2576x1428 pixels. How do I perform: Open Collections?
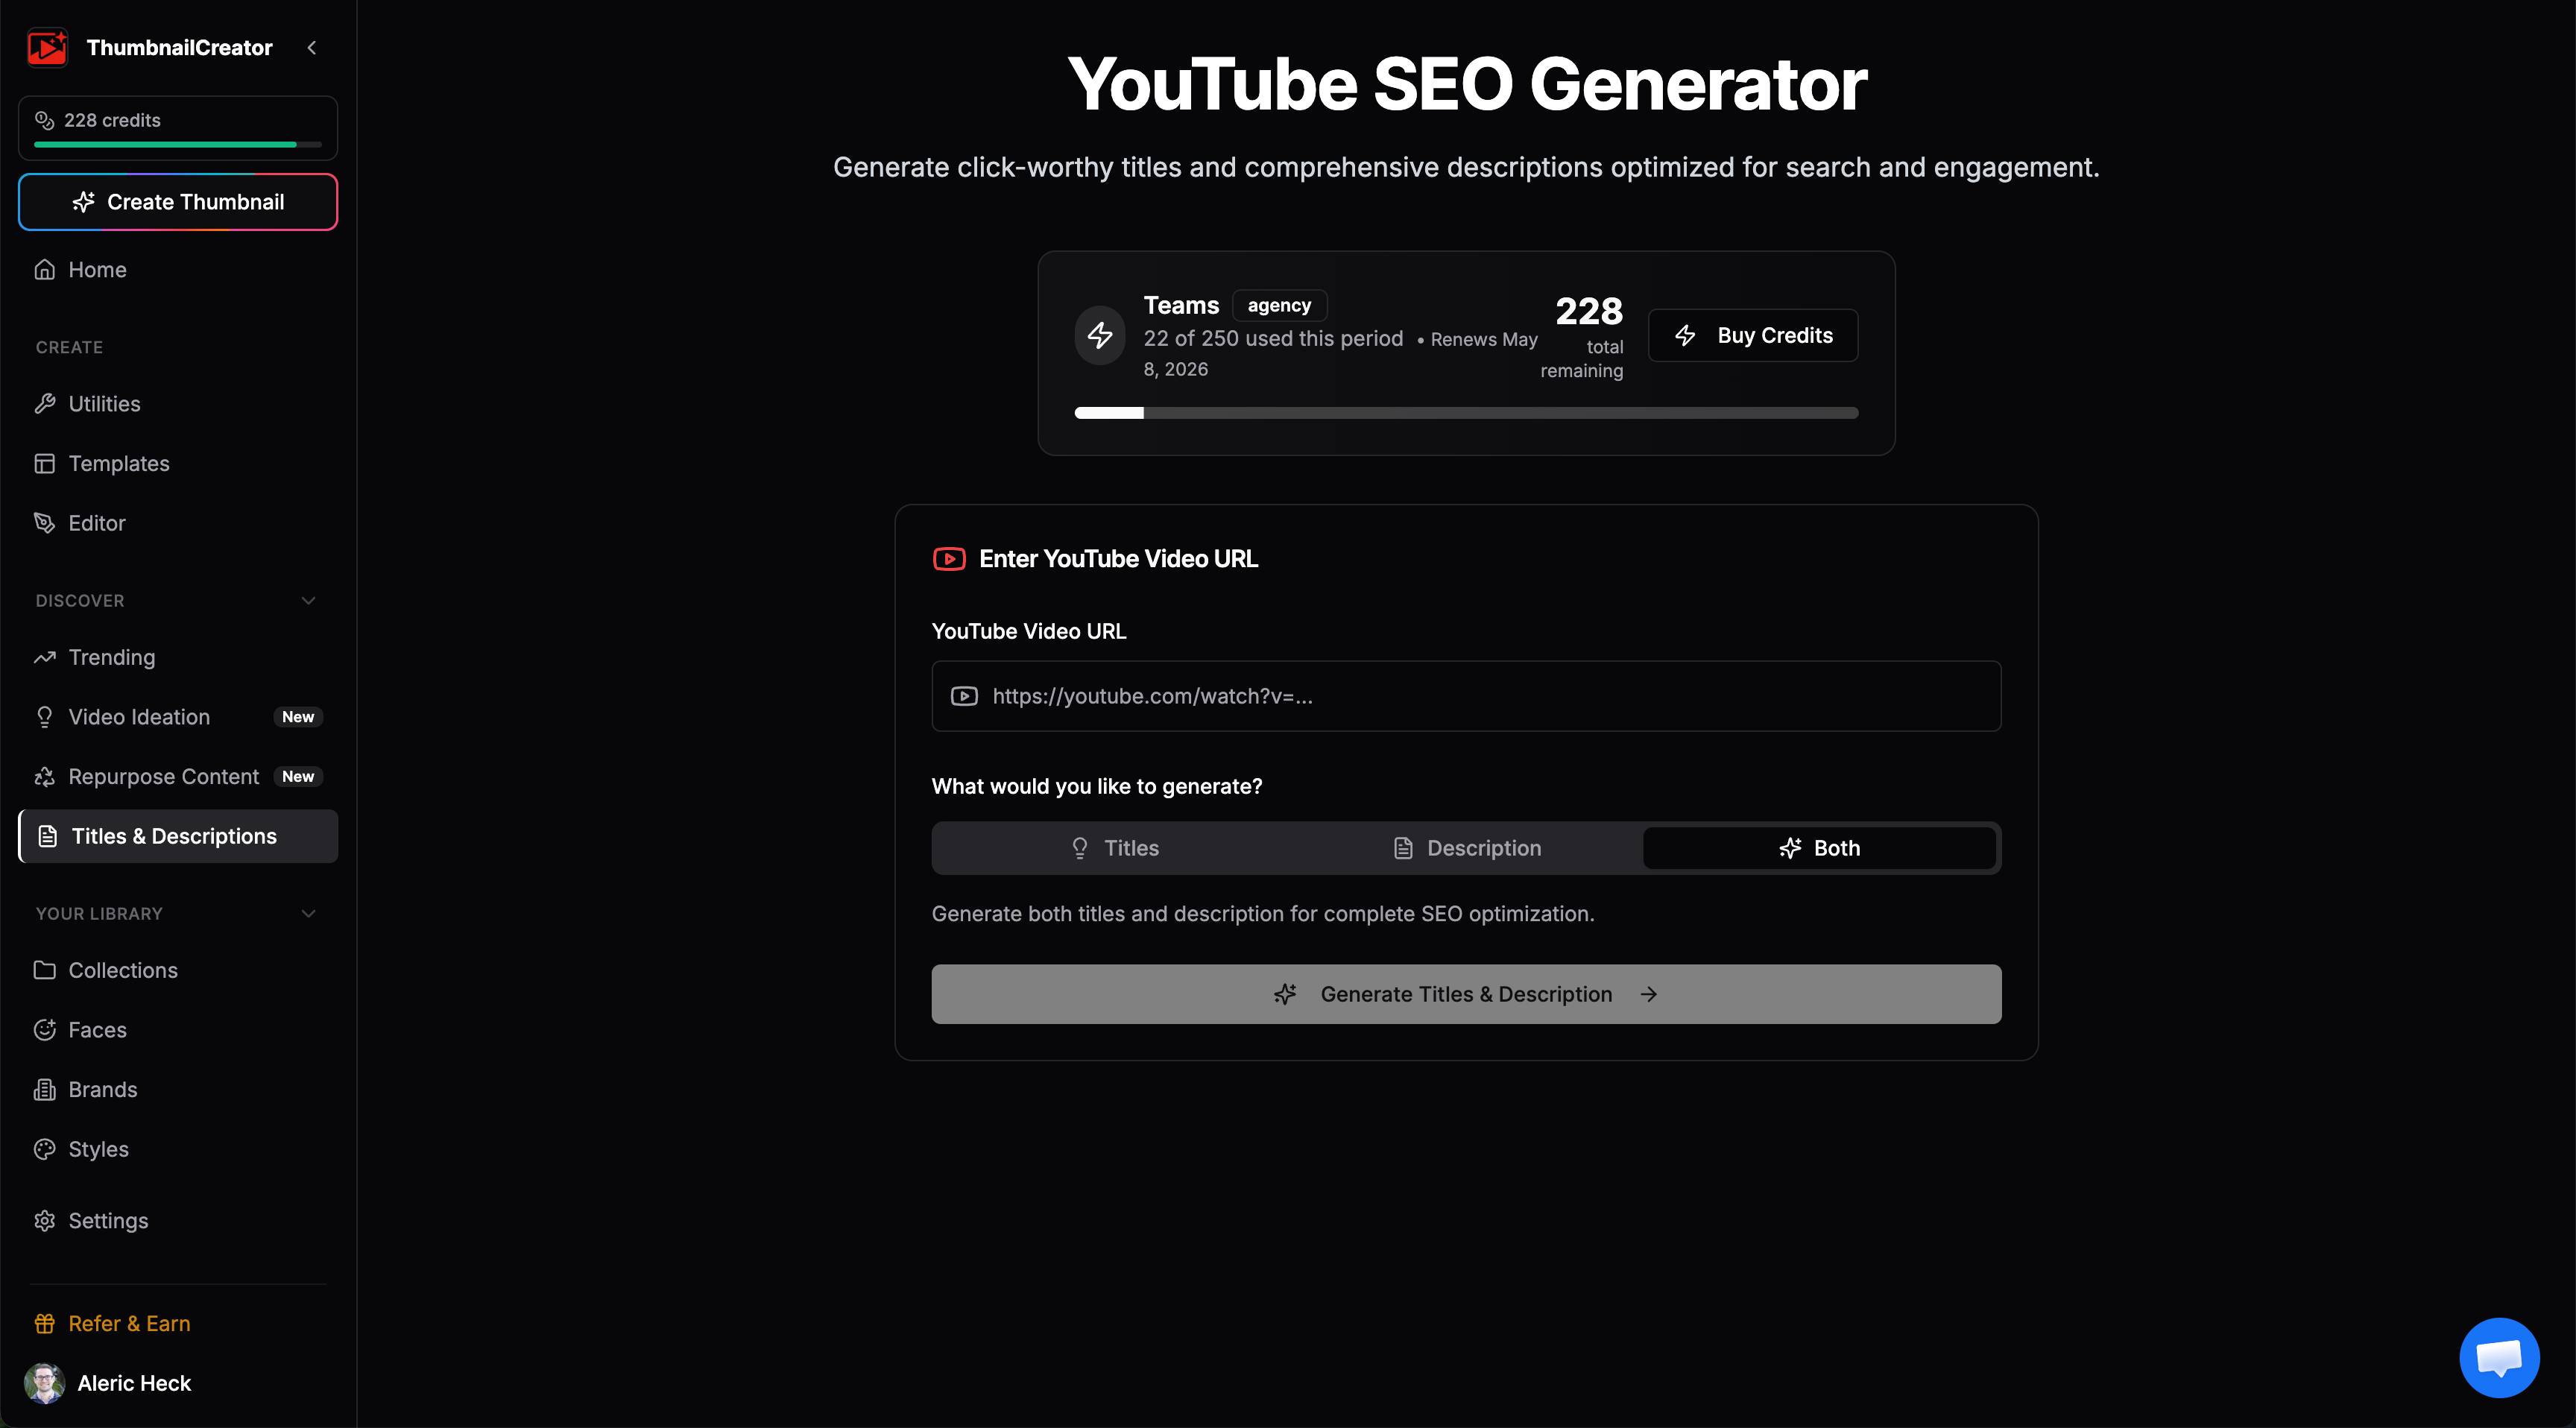tap(178, 970)
